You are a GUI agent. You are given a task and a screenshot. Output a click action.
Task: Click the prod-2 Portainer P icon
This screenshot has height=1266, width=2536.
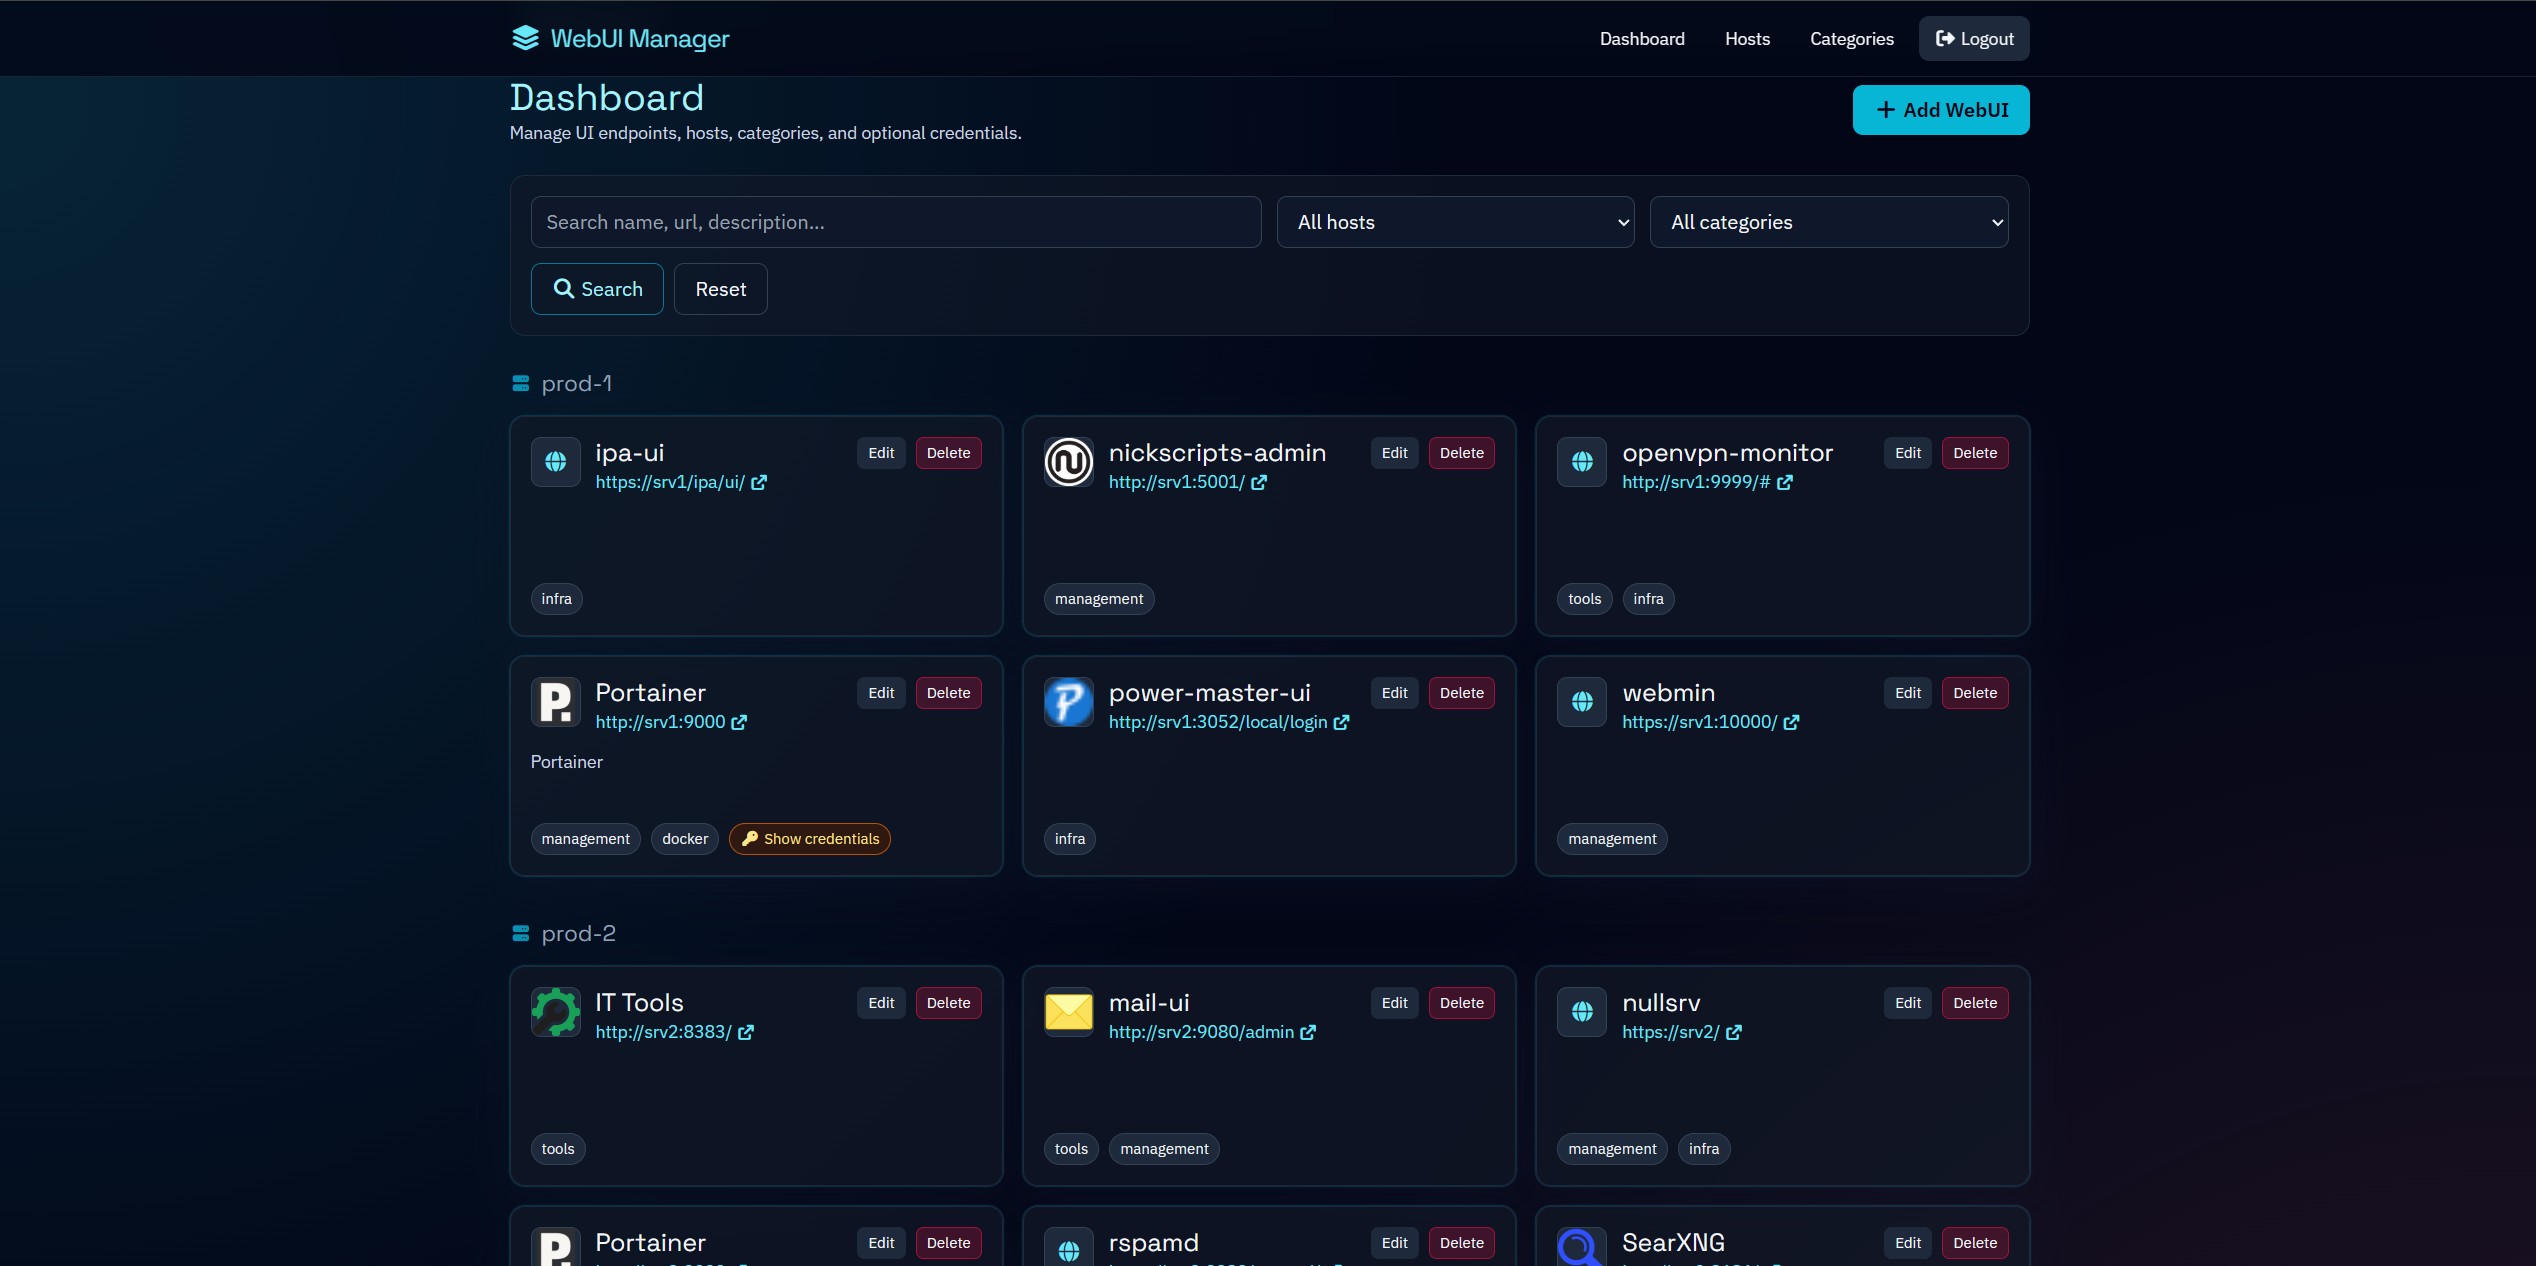point(556,1247)
